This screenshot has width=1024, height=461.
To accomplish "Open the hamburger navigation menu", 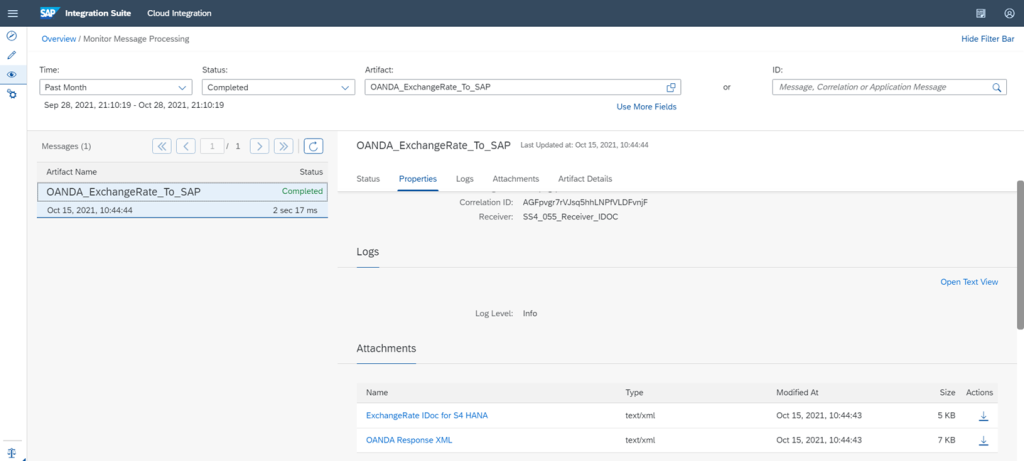I will tap(12, 13).
